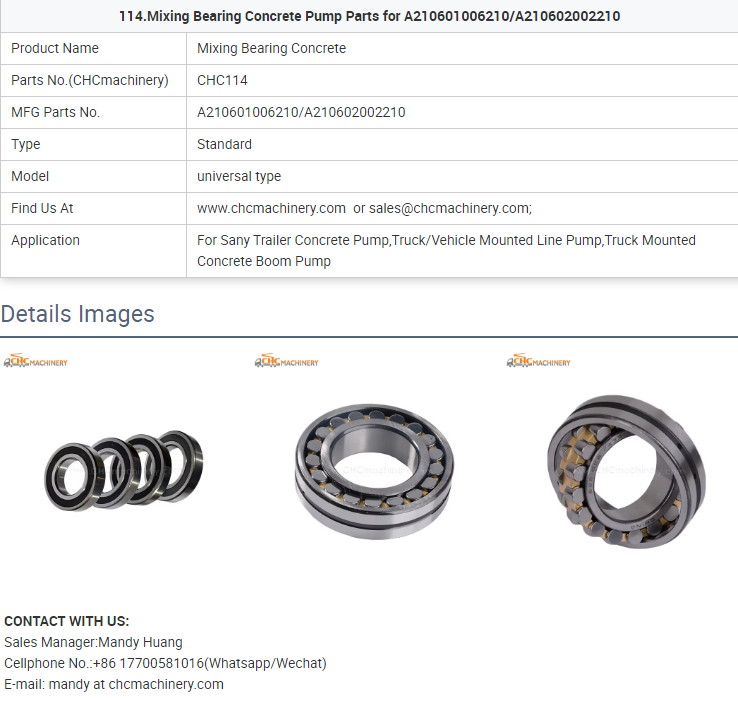This screenshot has height=702, width=738.
Task: Open the four sealed bearings product image
Action: point(124,470)
